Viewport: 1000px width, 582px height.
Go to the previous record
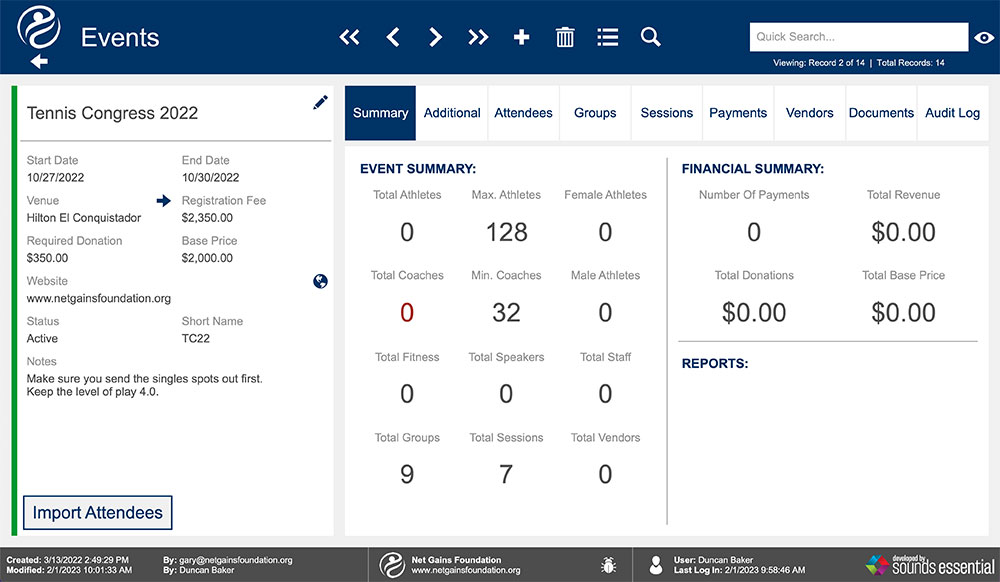(x=393, y=37)
